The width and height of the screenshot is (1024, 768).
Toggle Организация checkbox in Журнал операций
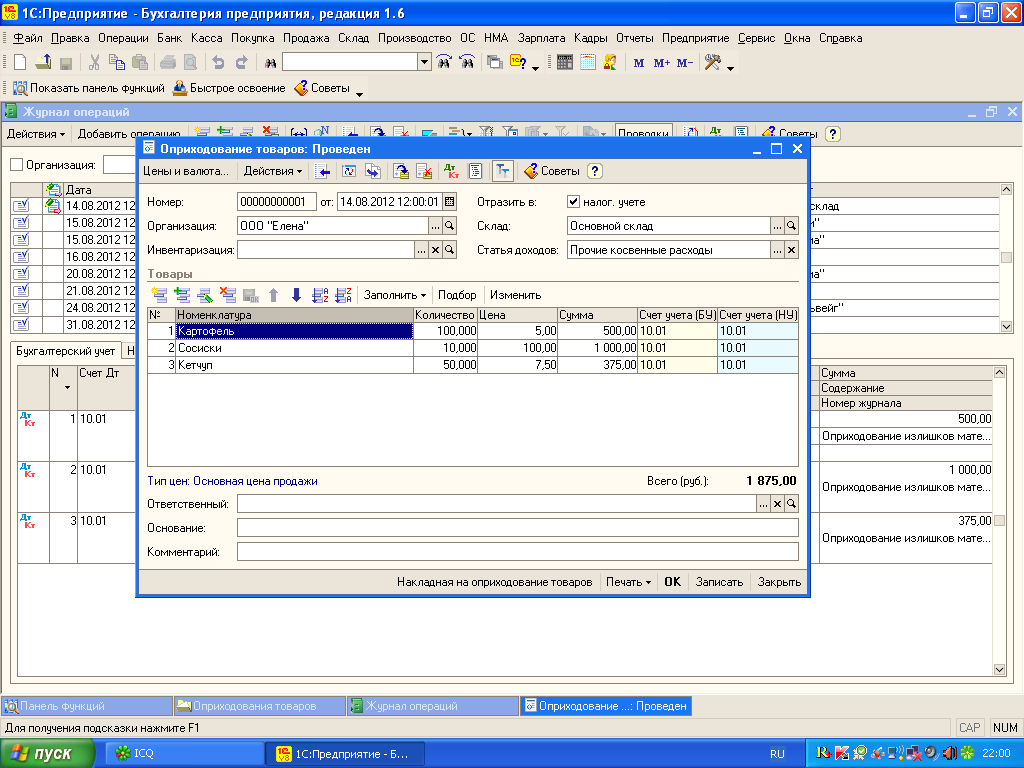[x=17, y=165]
